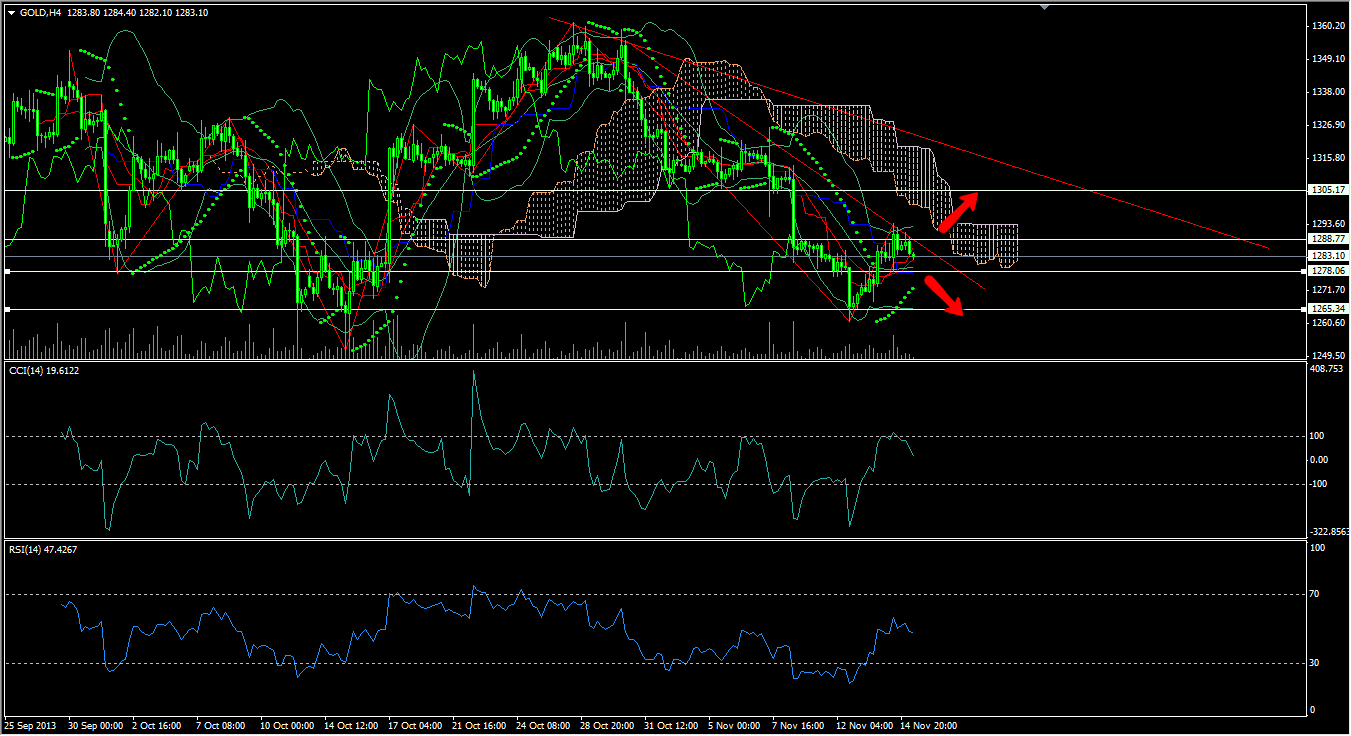Click the 14 Nov 20:00 time label
1351x736 pixels.
pyautogui.click(x=928, y=727)
